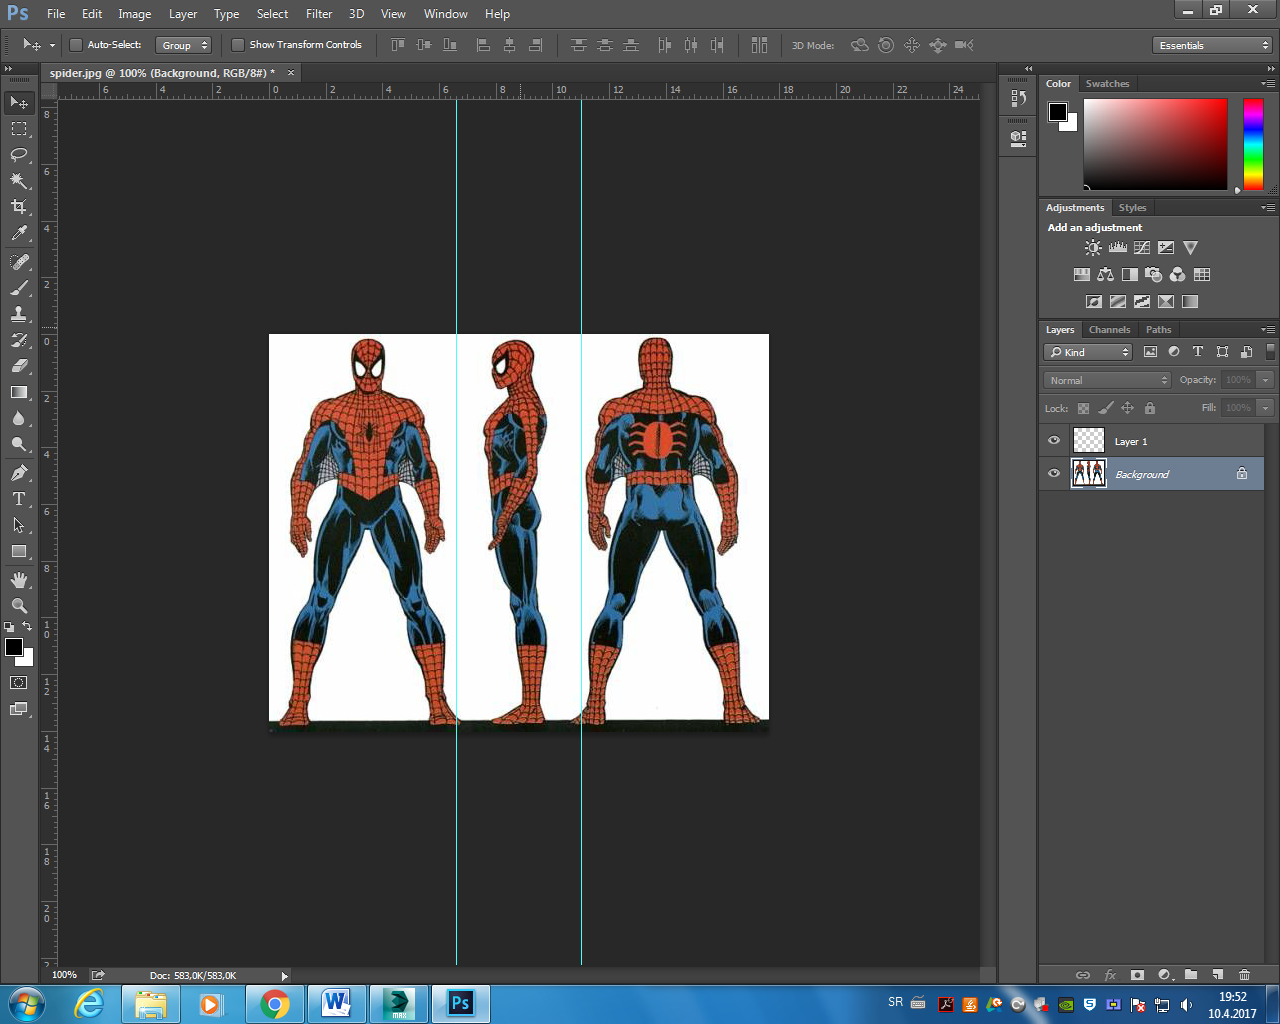Enable Auto-Select checkbox

(75, 45)
